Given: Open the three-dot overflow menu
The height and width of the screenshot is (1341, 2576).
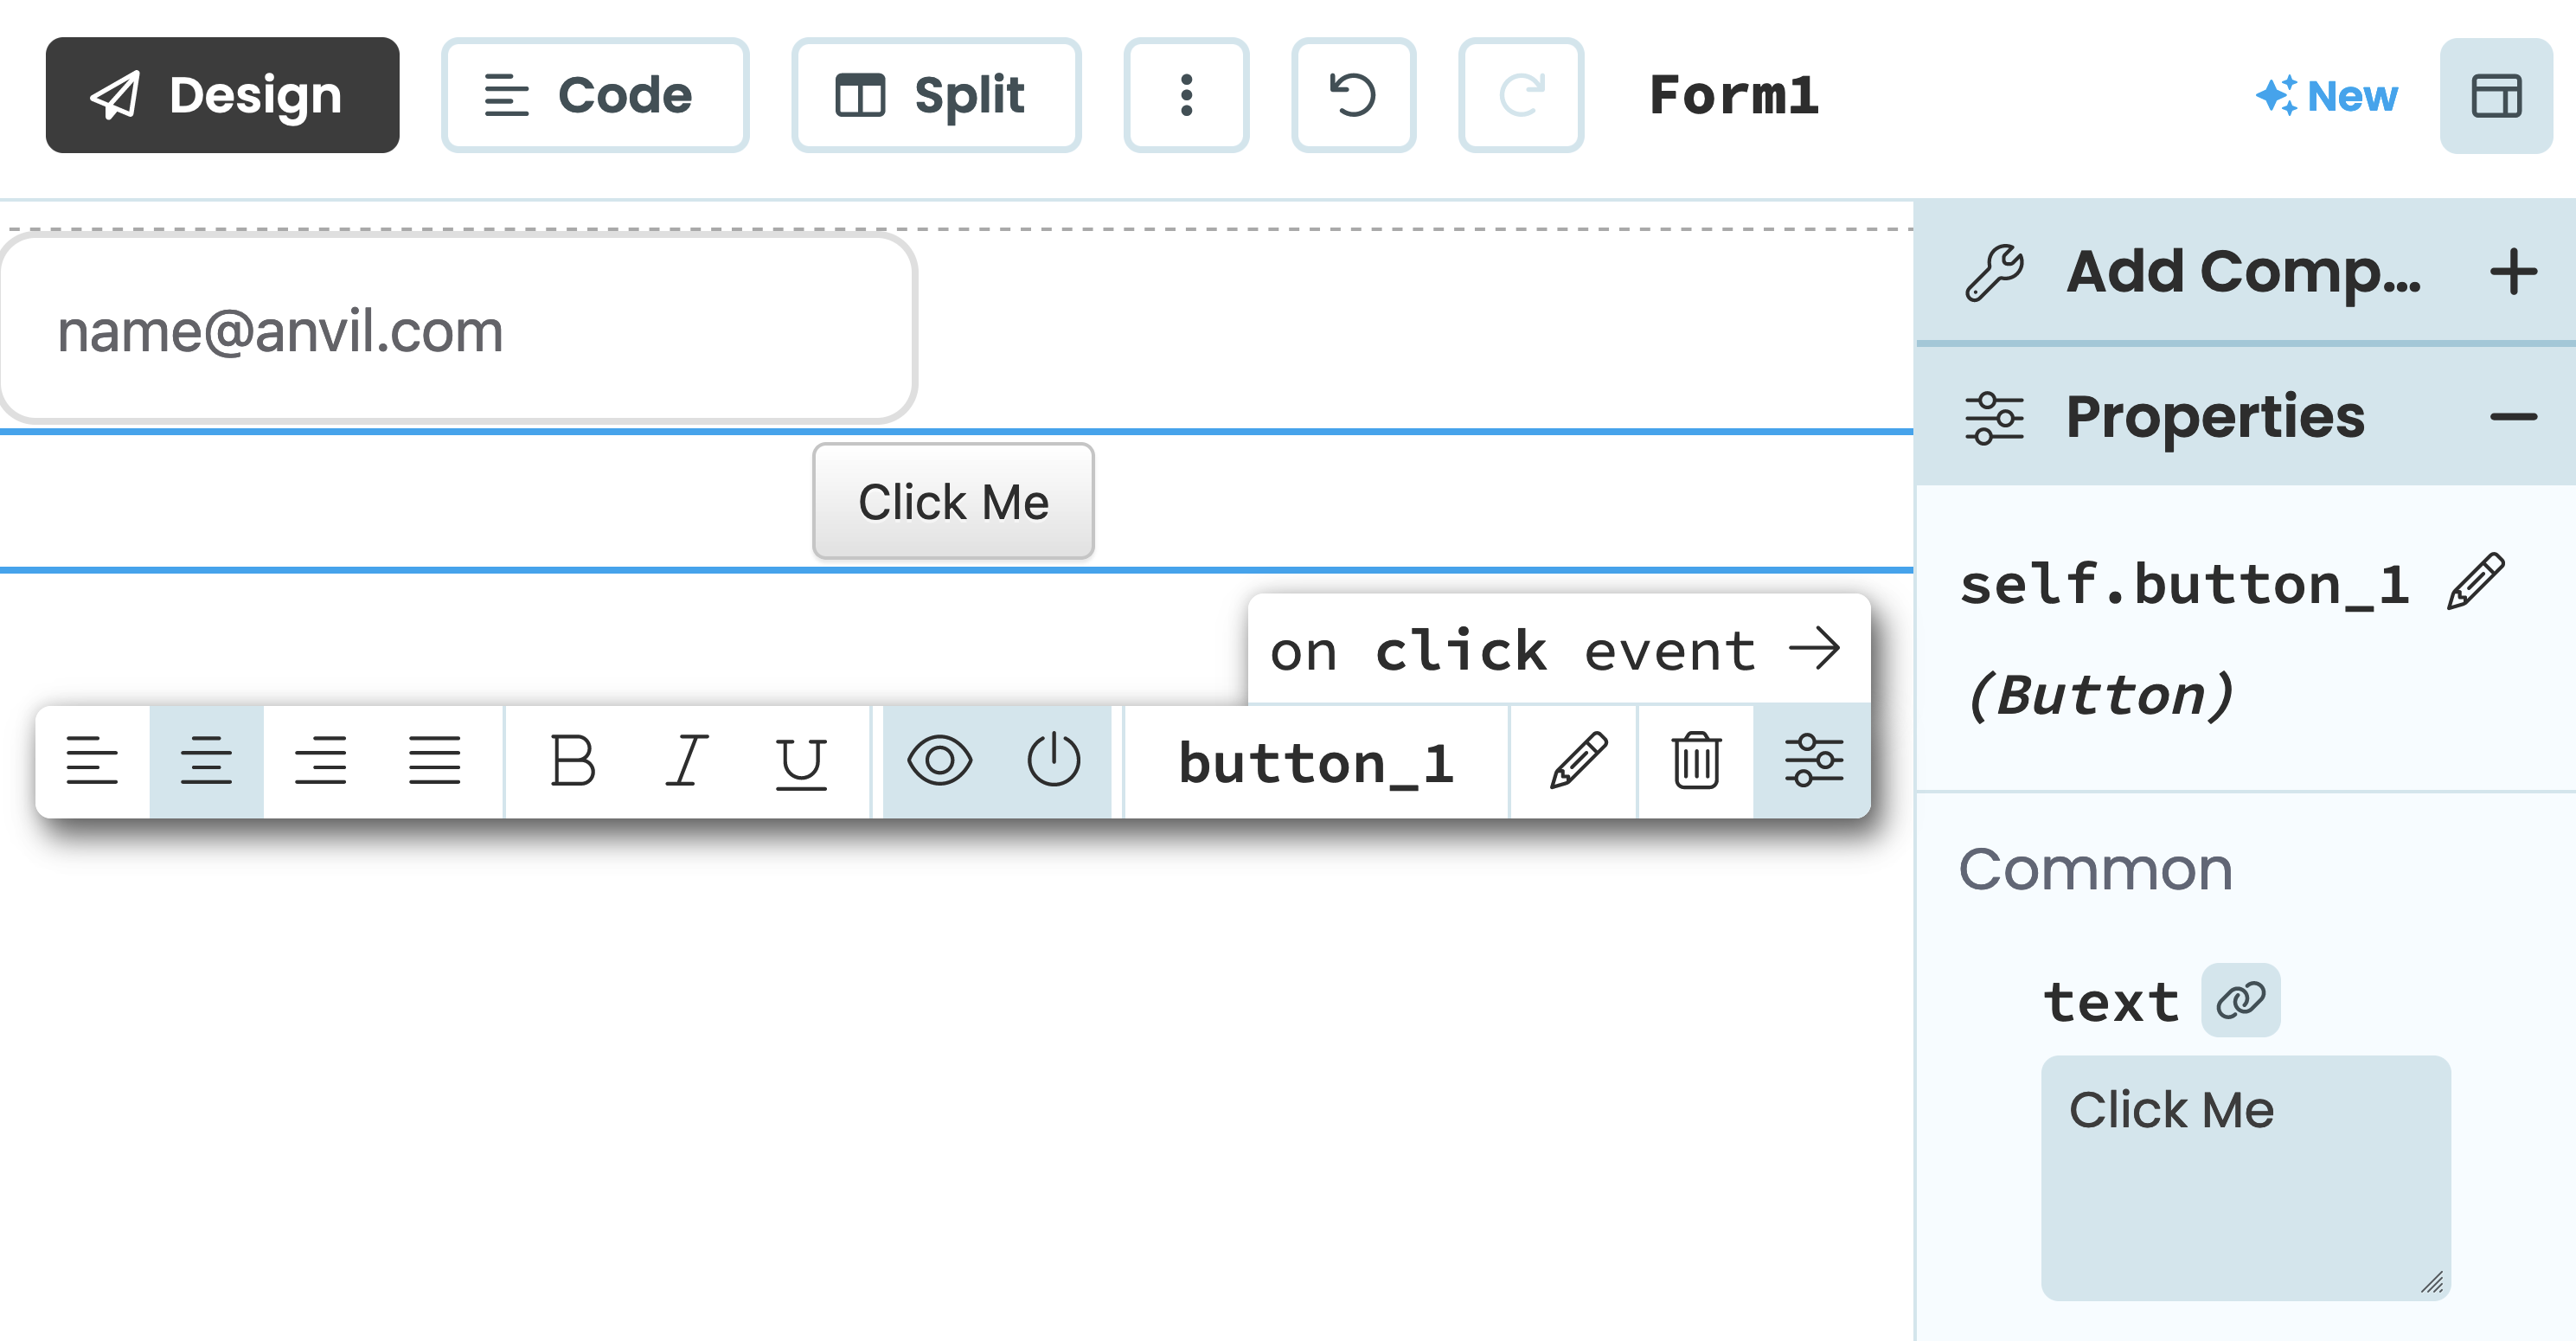Looking at the screenshot, I should [x=1186, y=95].
